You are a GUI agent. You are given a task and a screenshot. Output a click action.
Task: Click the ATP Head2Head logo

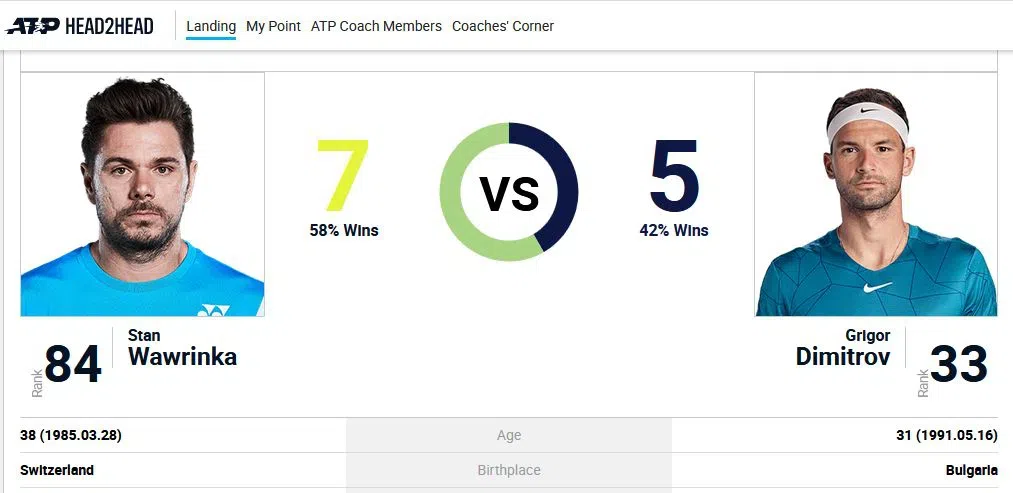pyautogui.click(x=80, y=26)
